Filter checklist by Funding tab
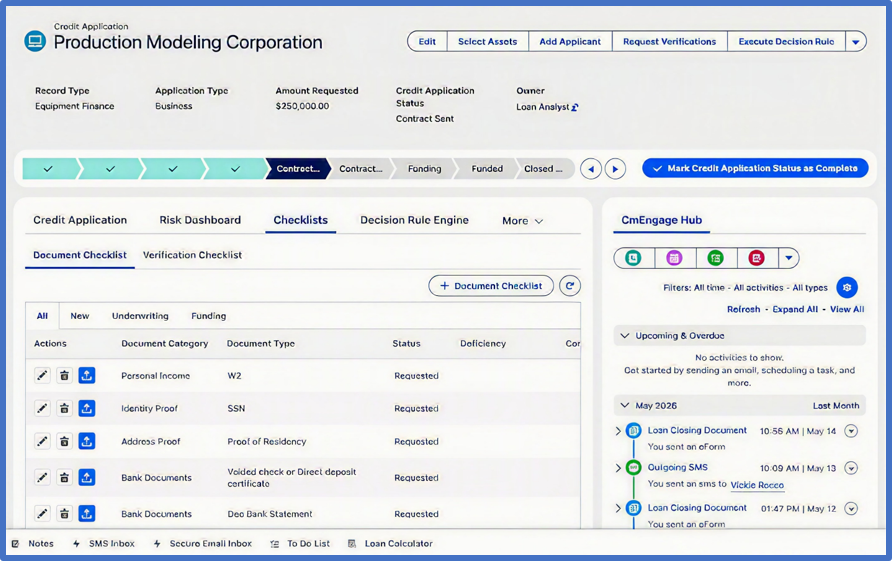This screenshot has width=892, height=561. [x=208, y=316]
